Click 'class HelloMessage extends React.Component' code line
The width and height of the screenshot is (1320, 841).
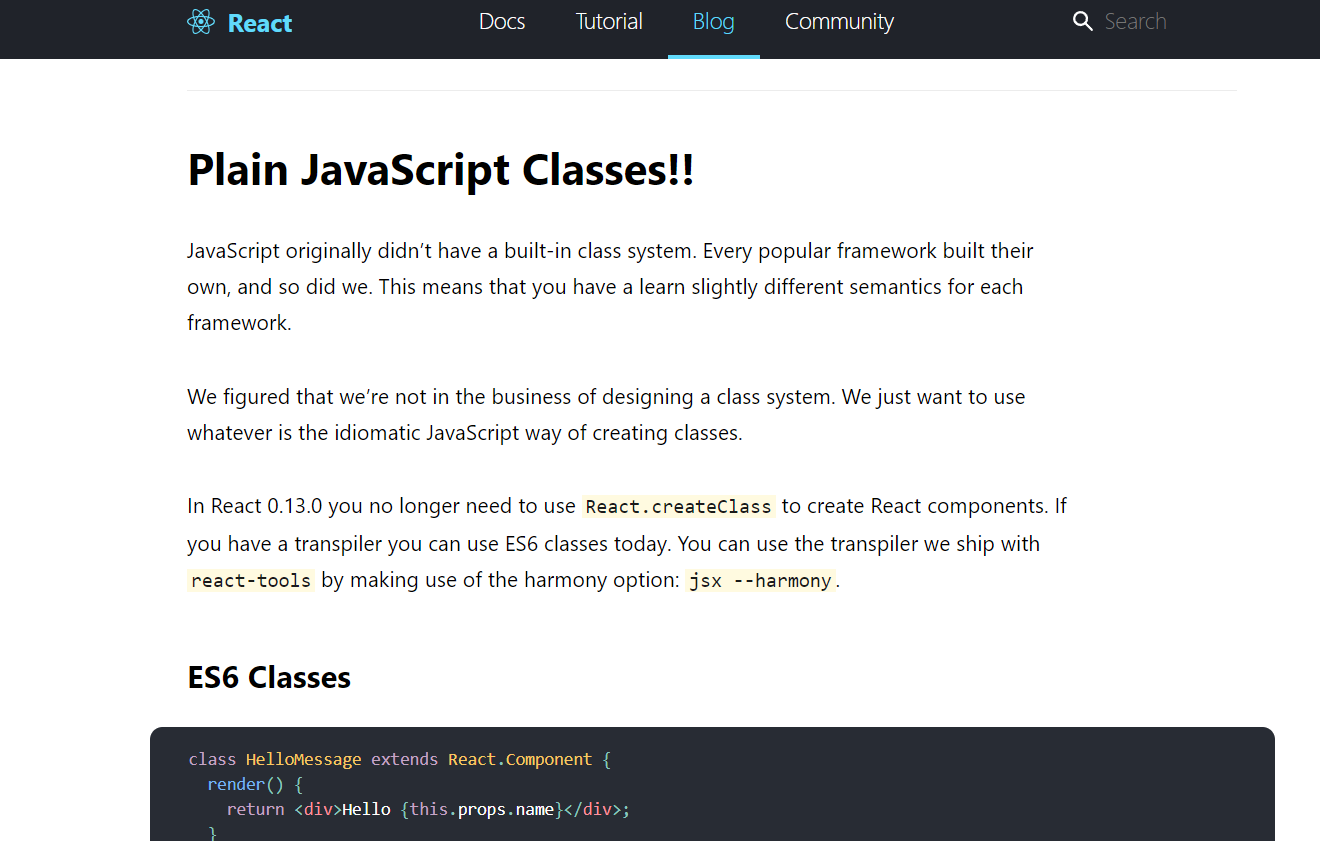click(x=399, y=759)
